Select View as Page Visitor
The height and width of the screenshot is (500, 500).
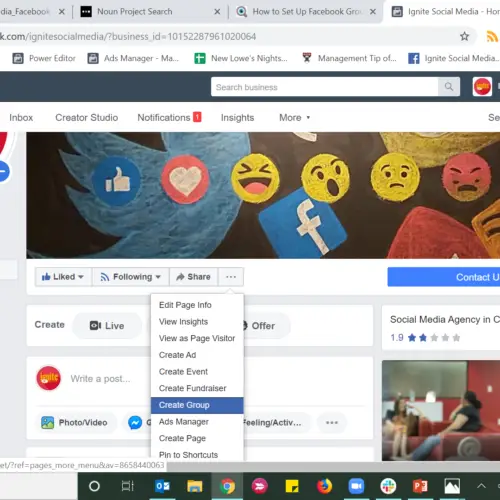coord(197,338)
